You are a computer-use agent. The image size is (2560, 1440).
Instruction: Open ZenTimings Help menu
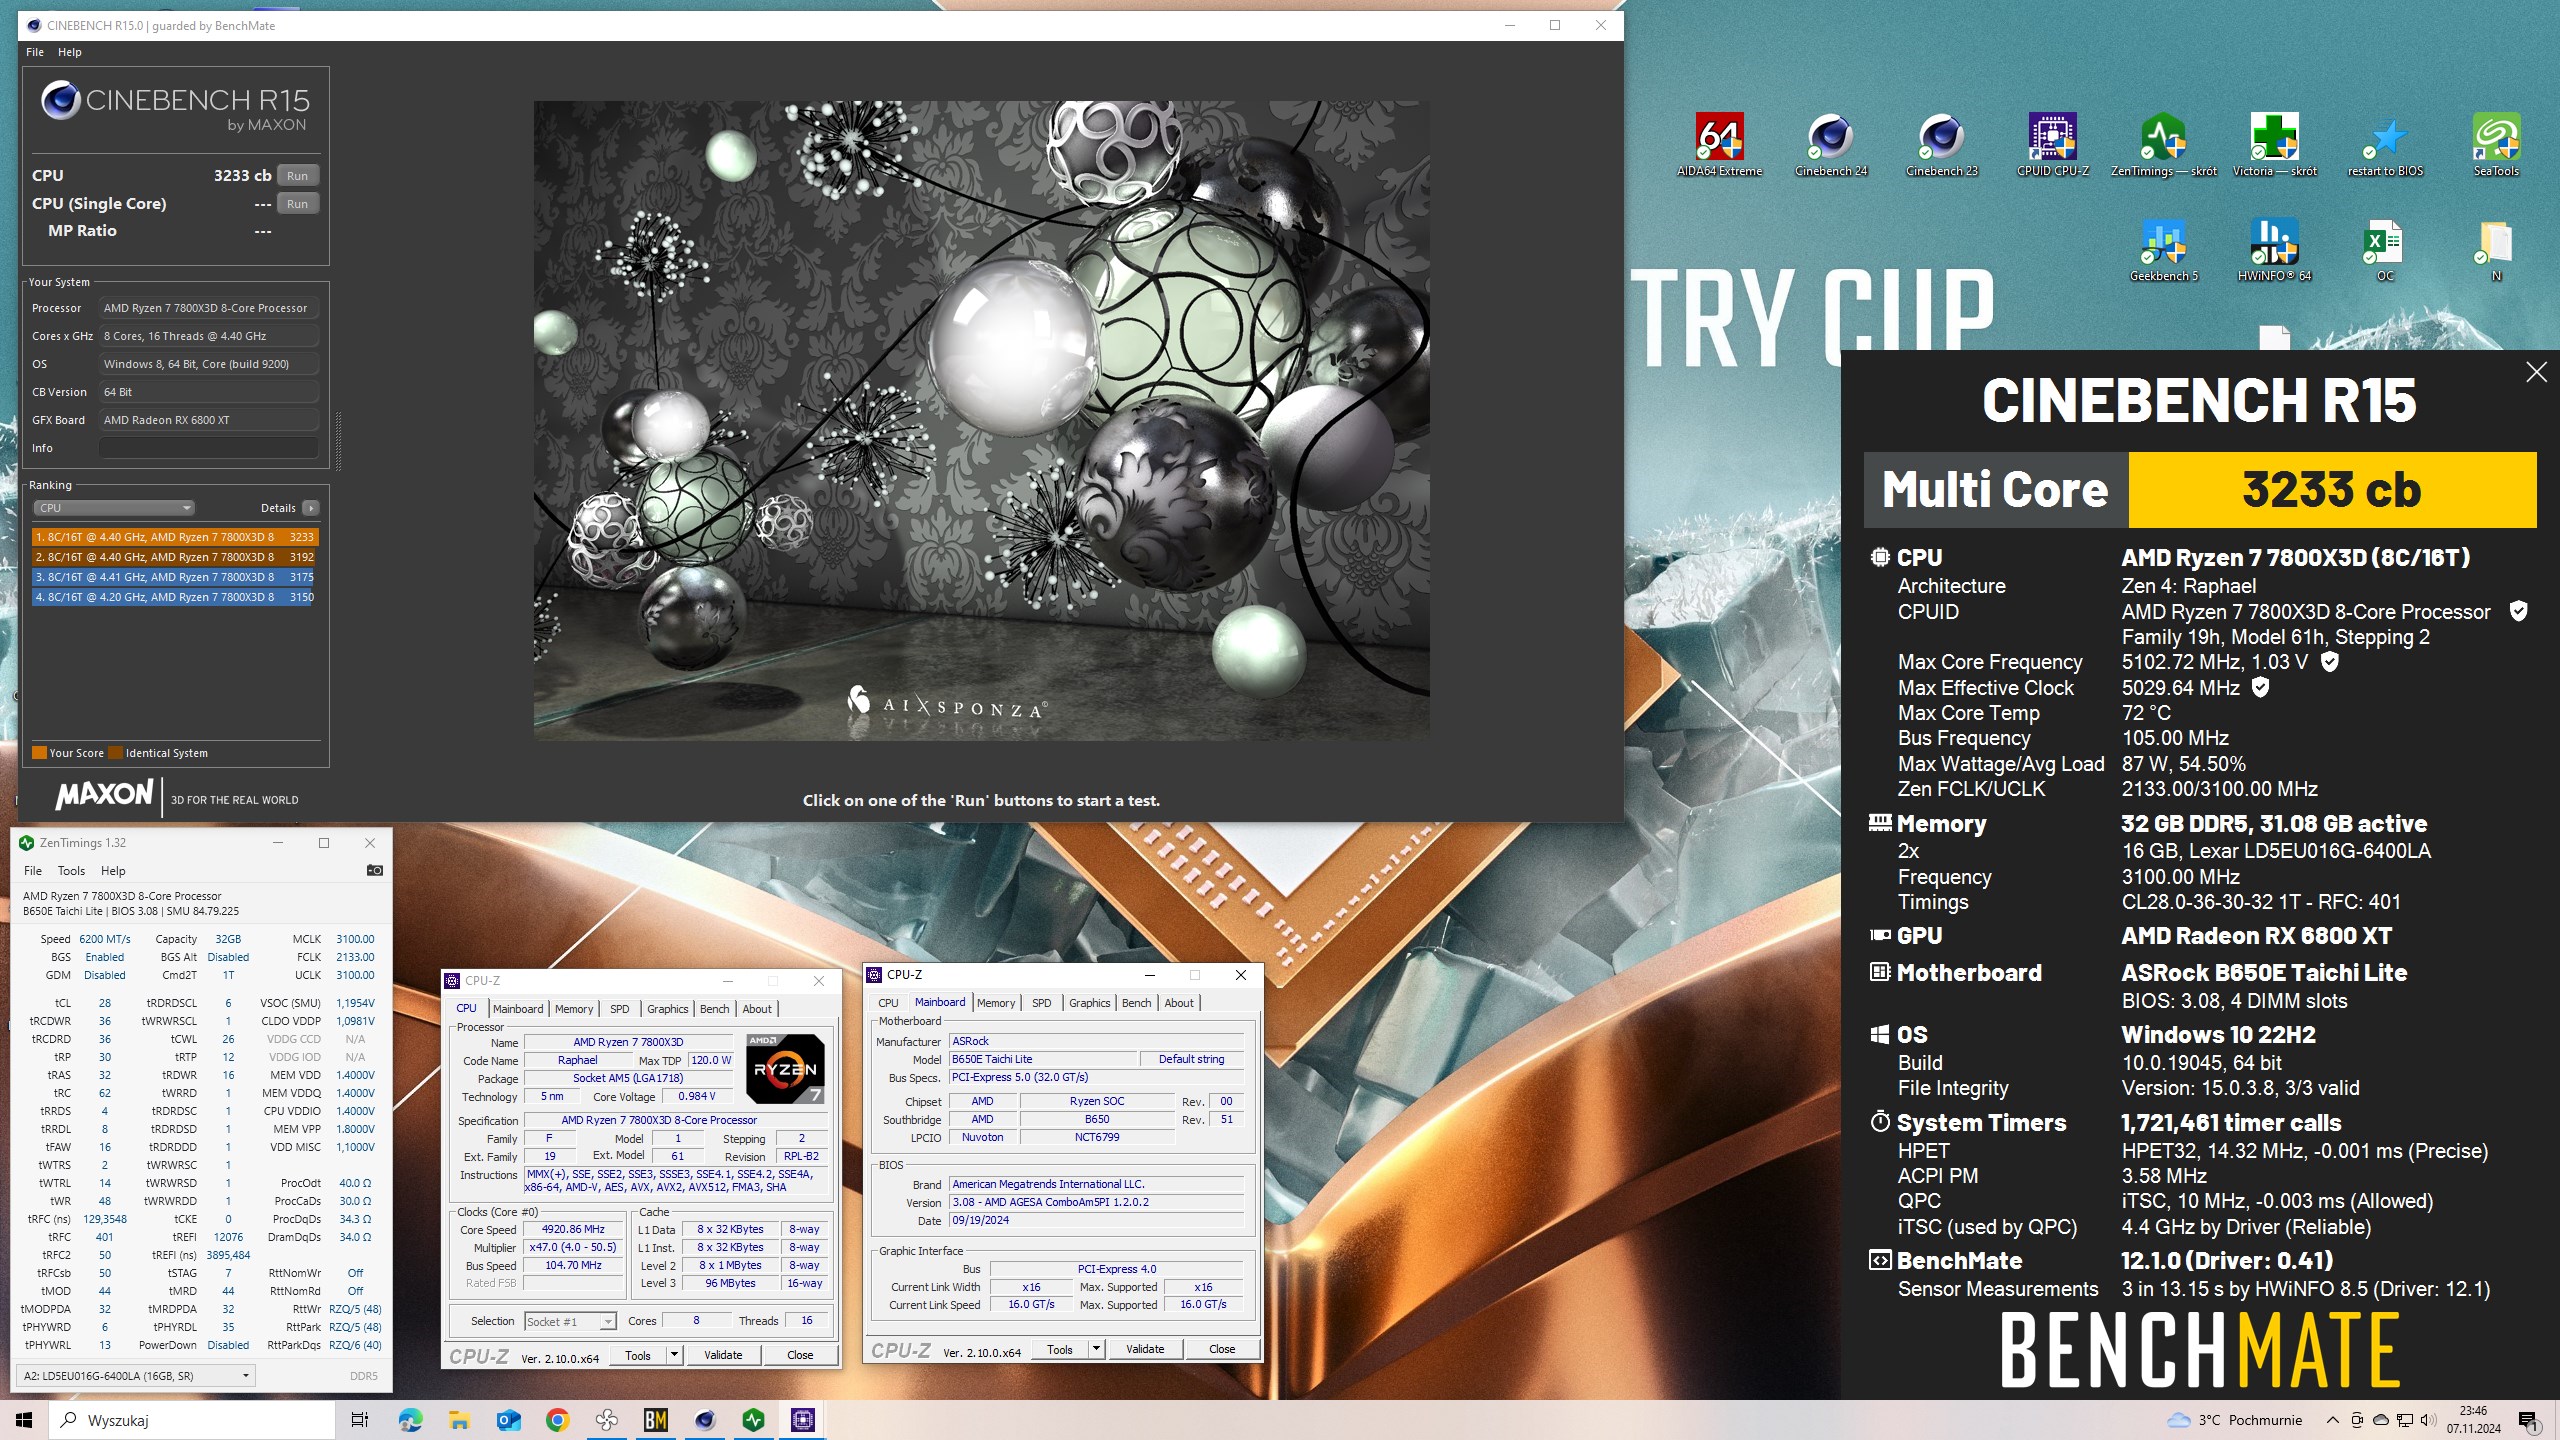[x=113, y=871]
